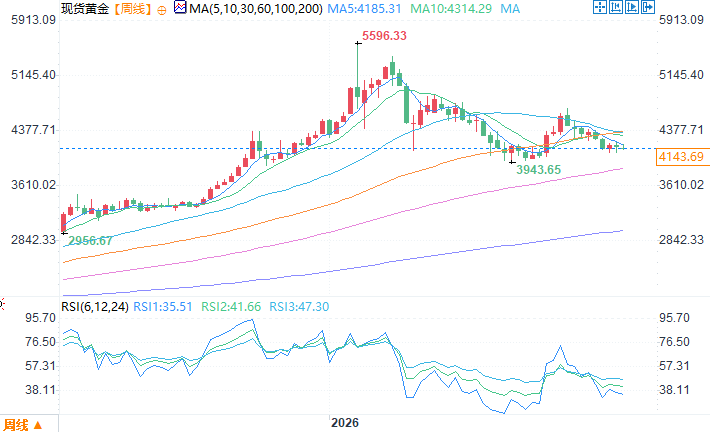Open the 周线 period selector at bottom
This screenshot has width=710, height=432.
pos(23,425)
